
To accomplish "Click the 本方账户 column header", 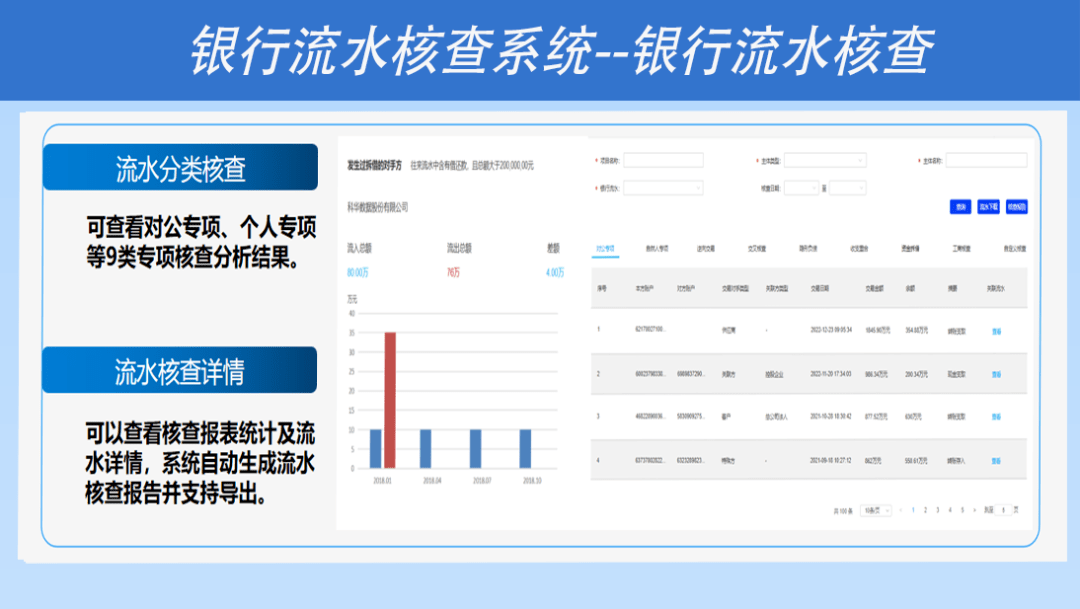I will coord(645,289).
